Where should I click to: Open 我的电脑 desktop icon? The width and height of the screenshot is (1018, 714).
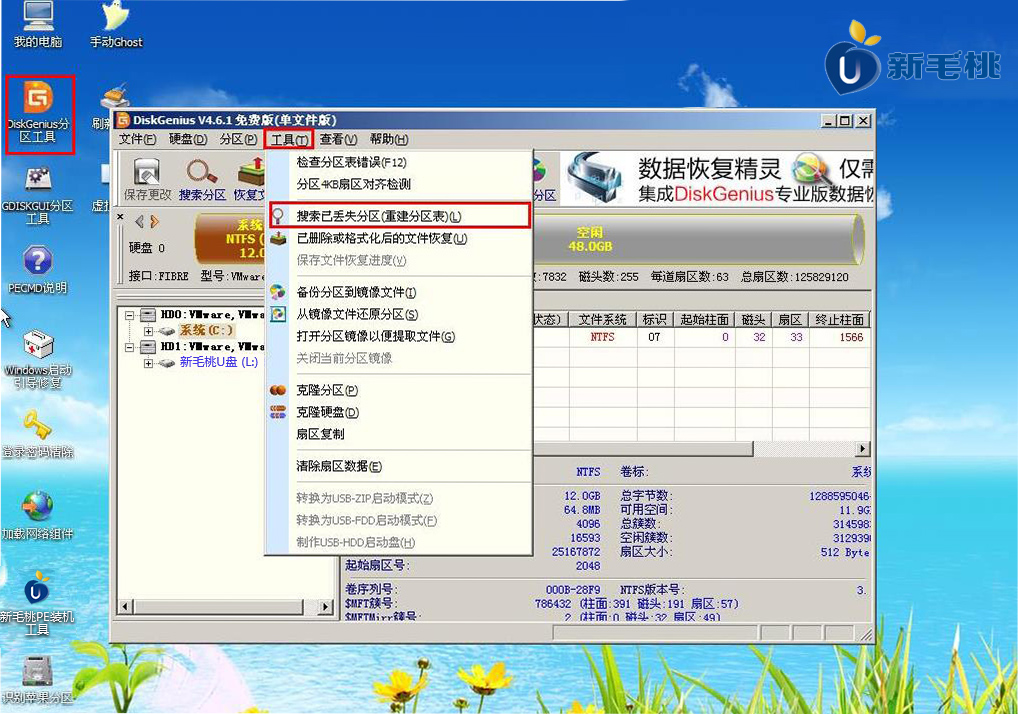38,25
